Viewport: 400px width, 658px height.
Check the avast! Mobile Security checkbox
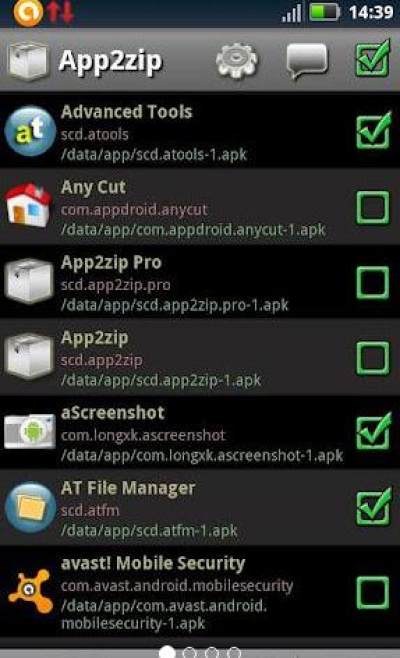coord(373,592)
